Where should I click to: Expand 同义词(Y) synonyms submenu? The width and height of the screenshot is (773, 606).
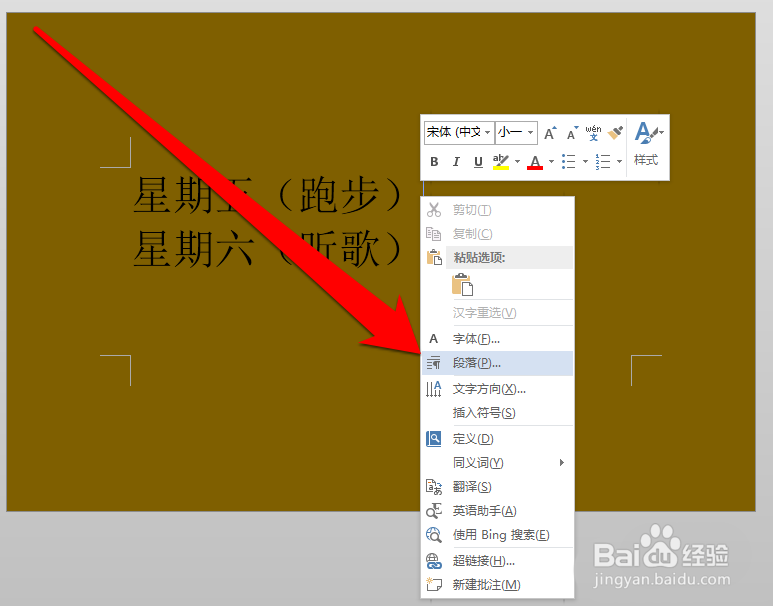click(498, 463)
